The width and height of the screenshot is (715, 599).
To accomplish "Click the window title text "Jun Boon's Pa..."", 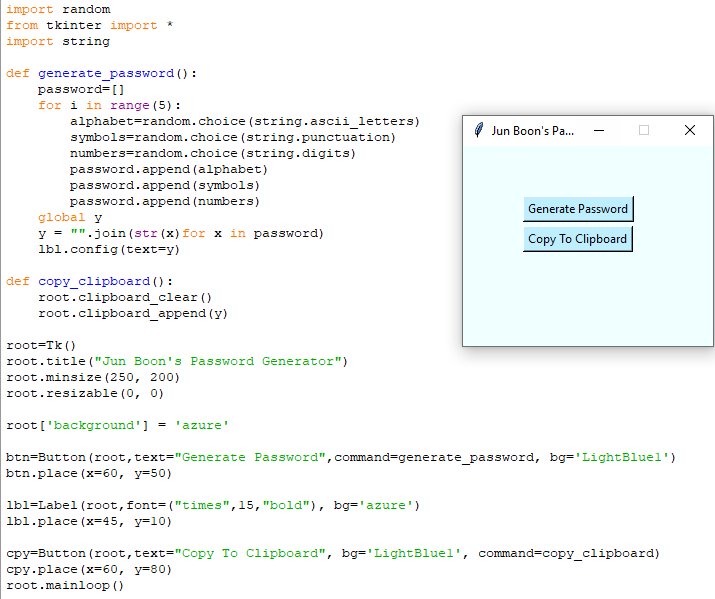I will coord(532,130).
